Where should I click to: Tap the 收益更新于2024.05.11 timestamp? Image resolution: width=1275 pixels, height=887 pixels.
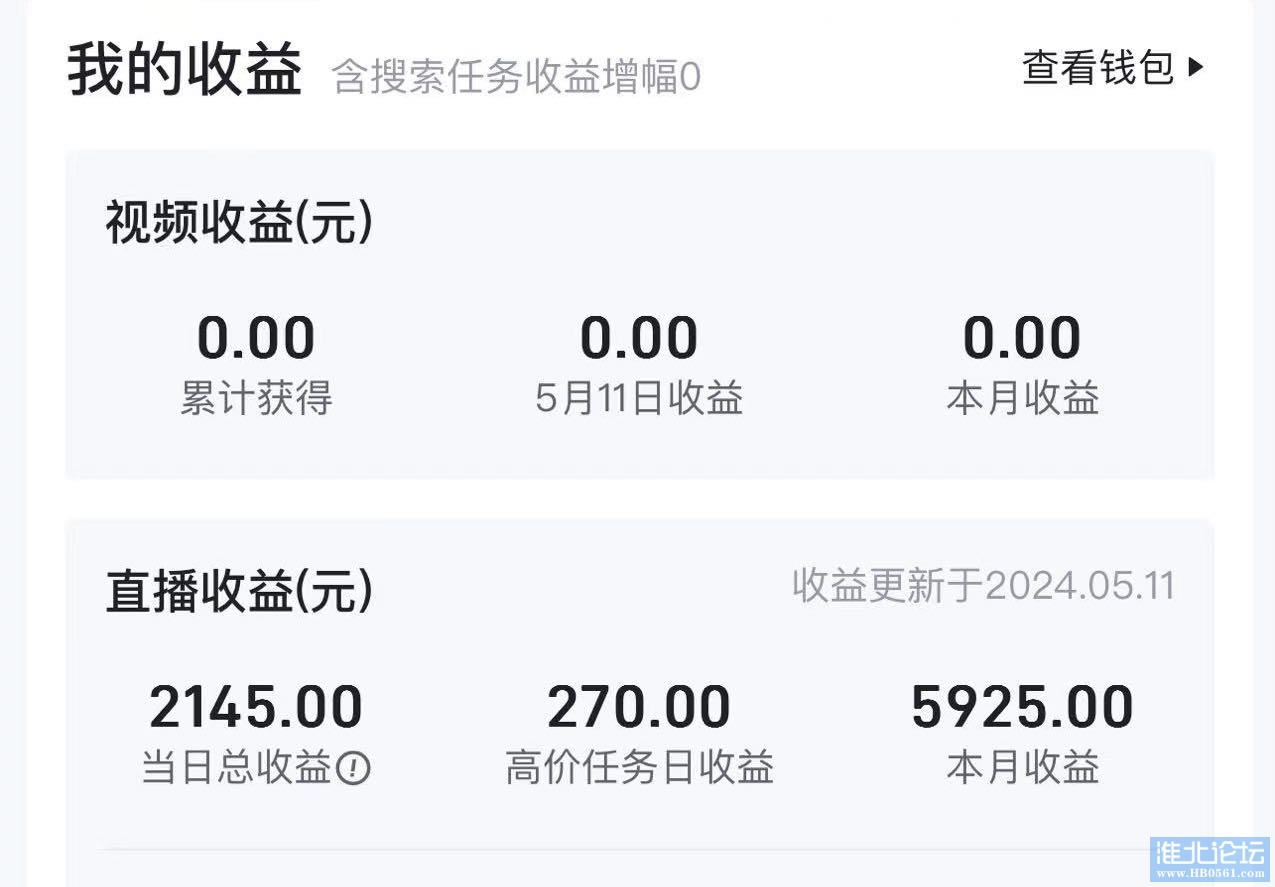coord(983,586)
